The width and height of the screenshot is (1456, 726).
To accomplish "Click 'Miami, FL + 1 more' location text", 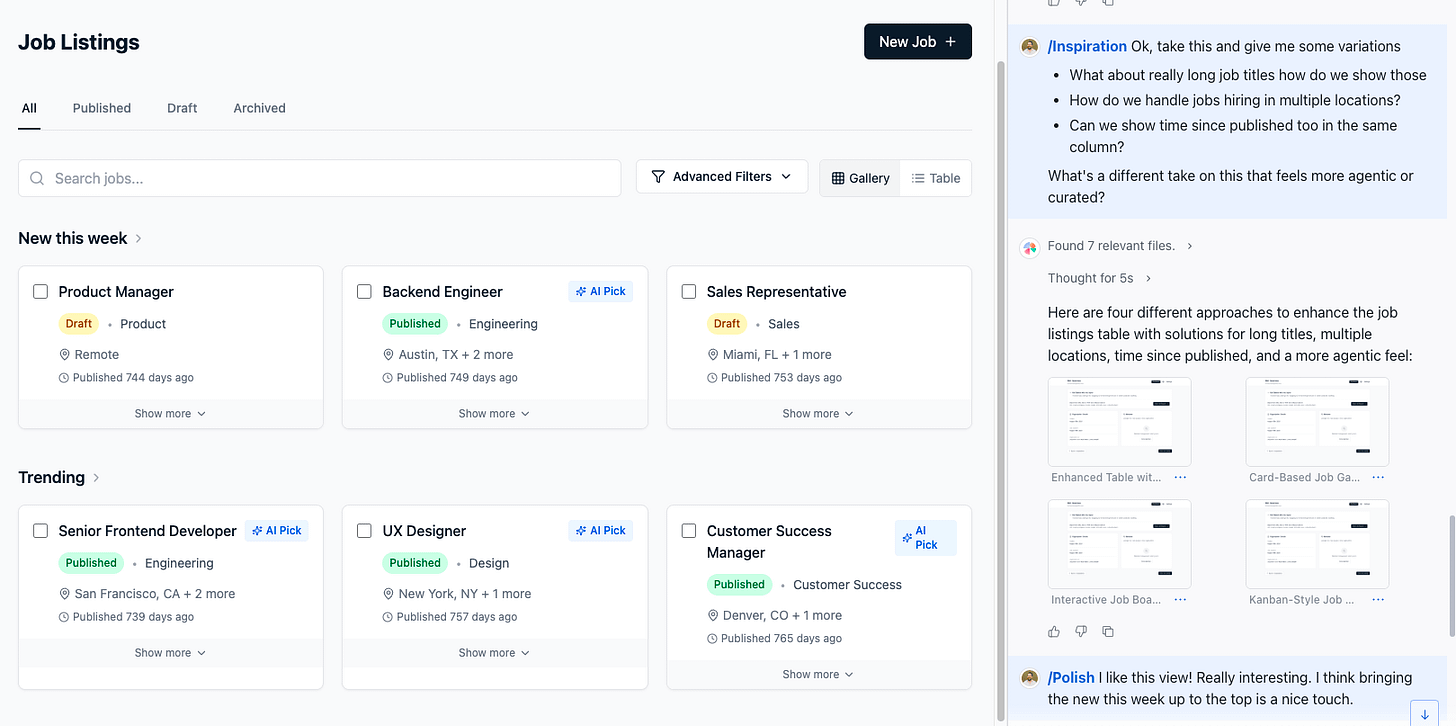I will coord(777,354).
